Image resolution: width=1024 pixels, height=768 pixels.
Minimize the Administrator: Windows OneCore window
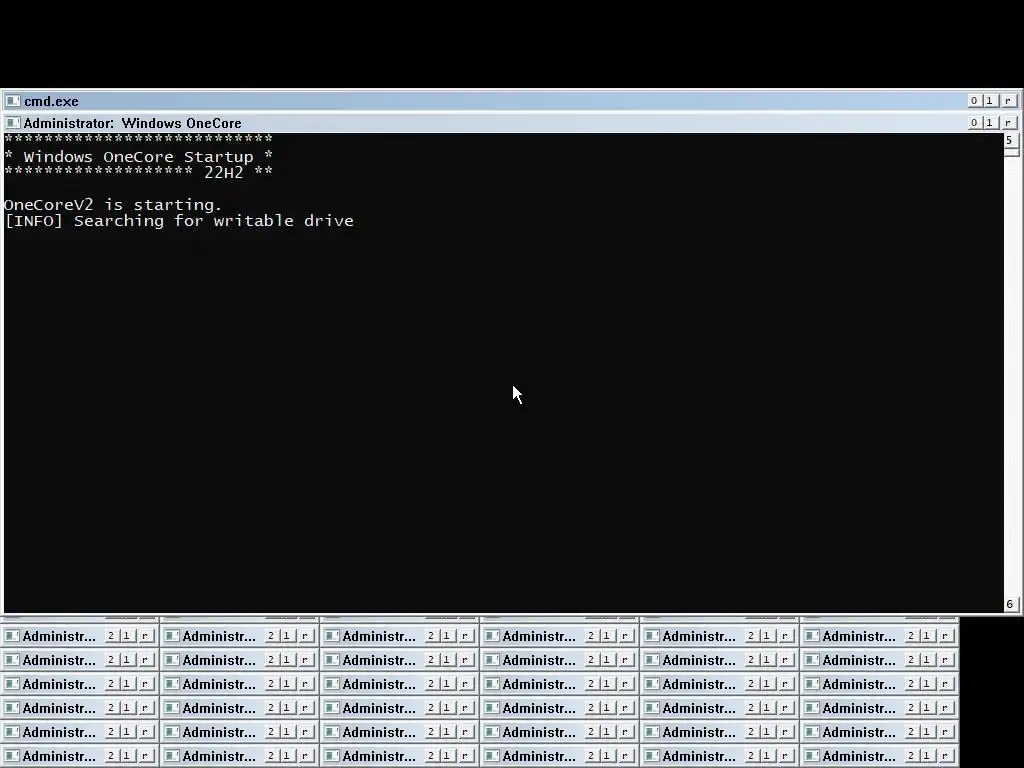[x=974, y=122]
